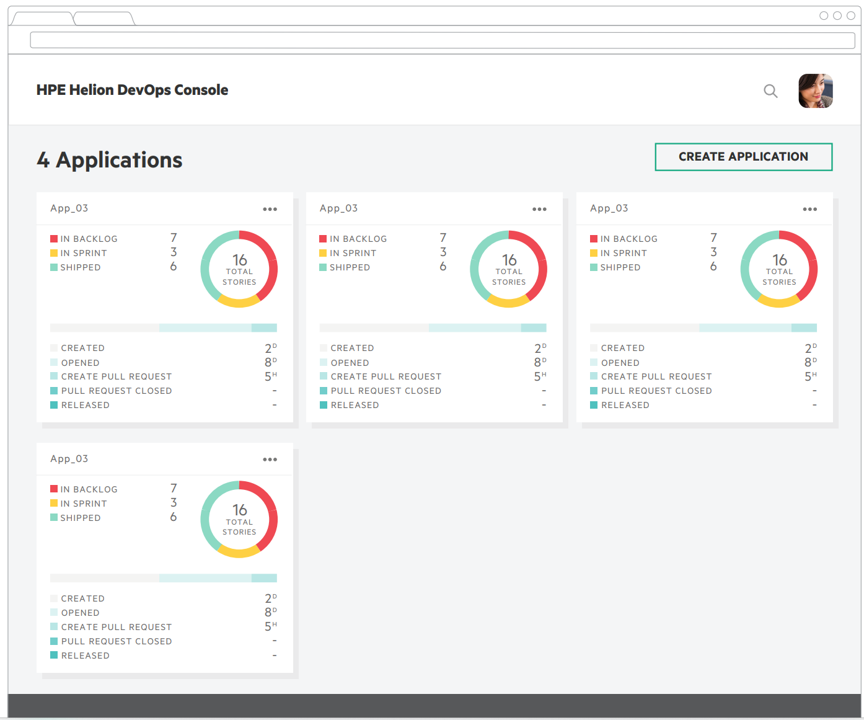
Task: Open the first App_03 card title
Action: 69,208
